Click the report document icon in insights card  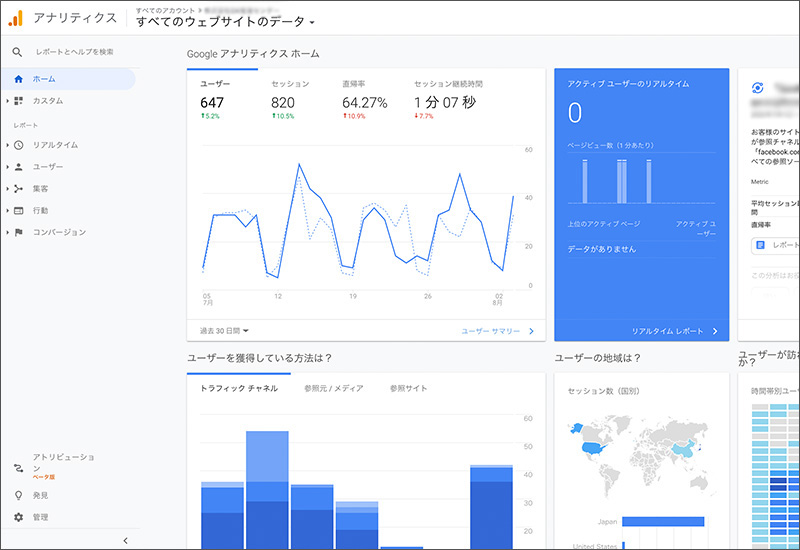[x=760, y=245]
